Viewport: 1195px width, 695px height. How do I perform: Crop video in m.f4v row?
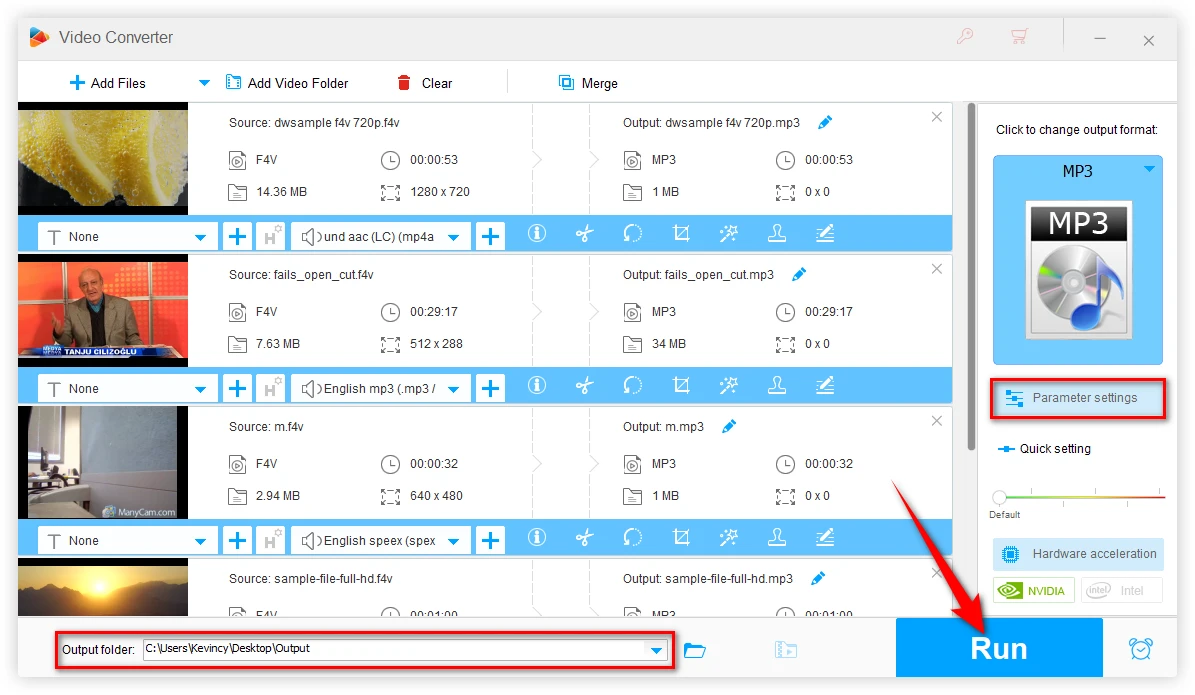tap(681, 537)
